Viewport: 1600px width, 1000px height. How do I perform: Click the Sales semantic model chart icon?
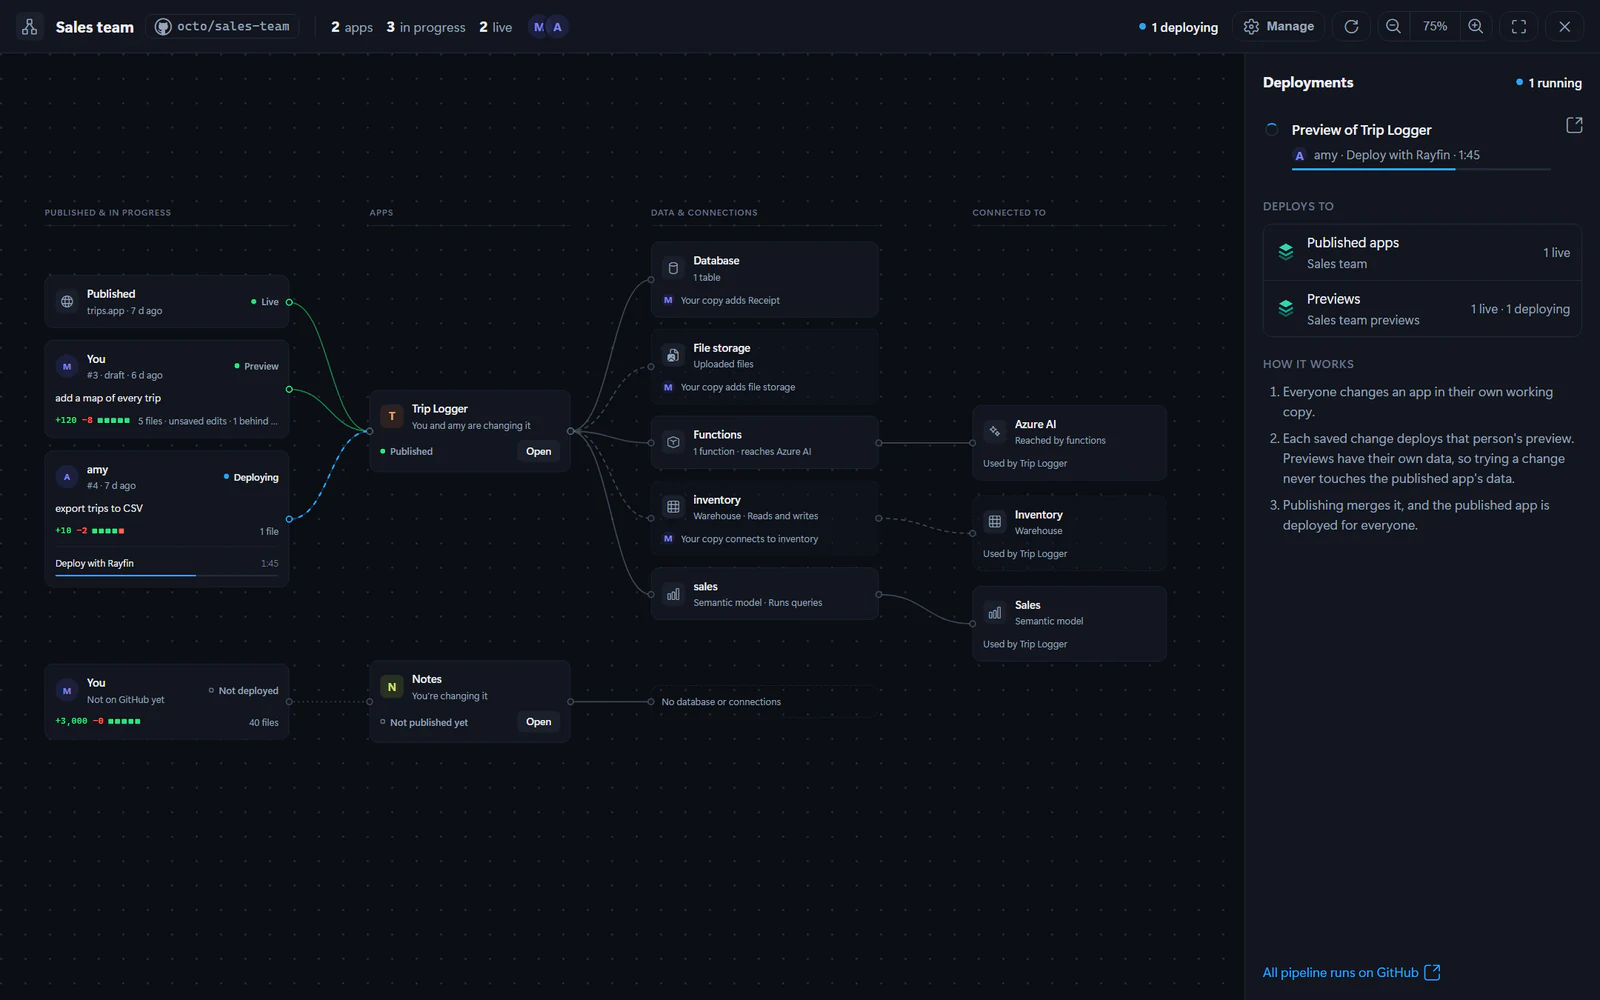(x=994, y=612)
